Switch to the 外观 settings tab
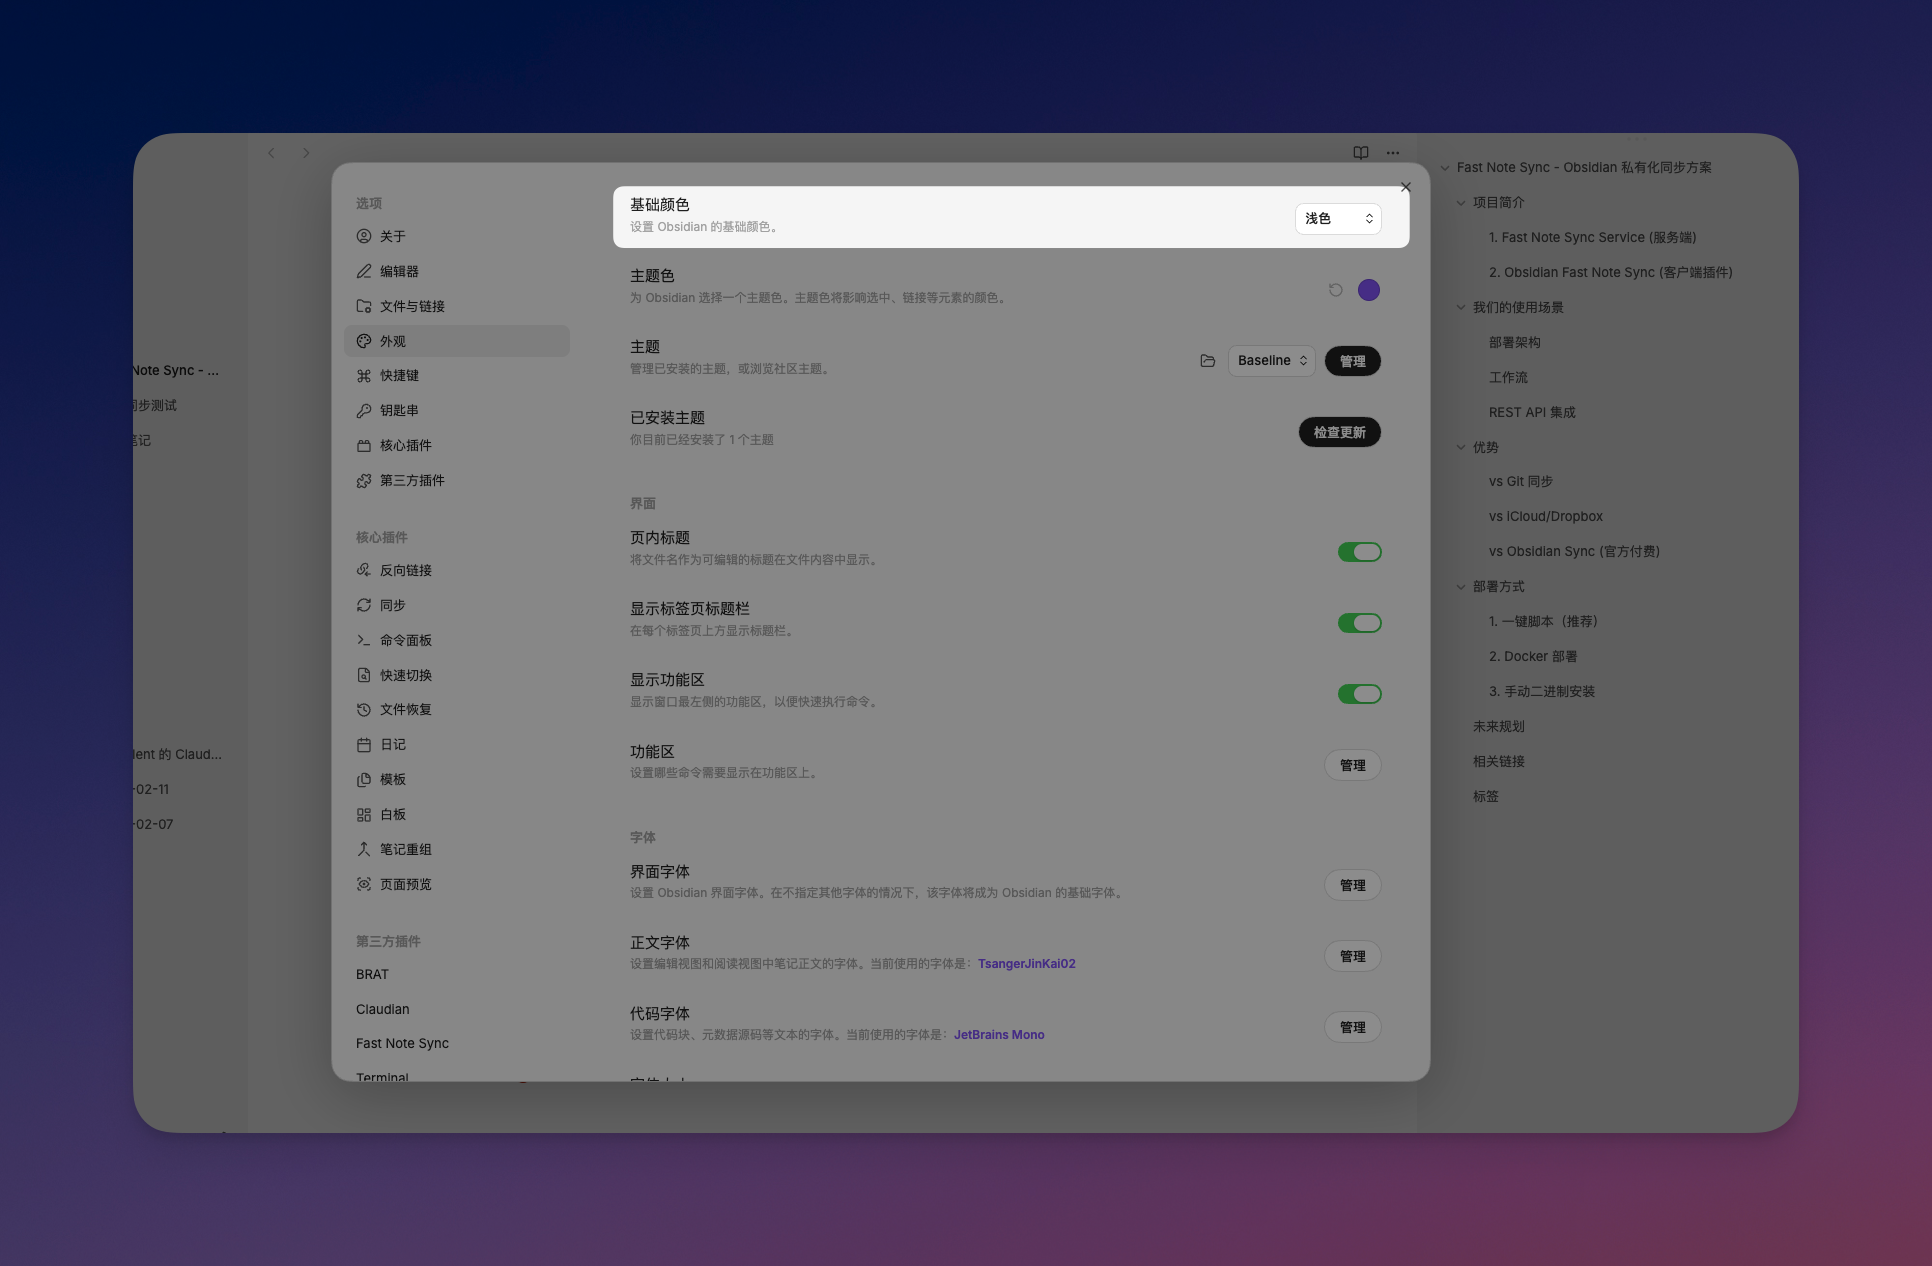 393,340
